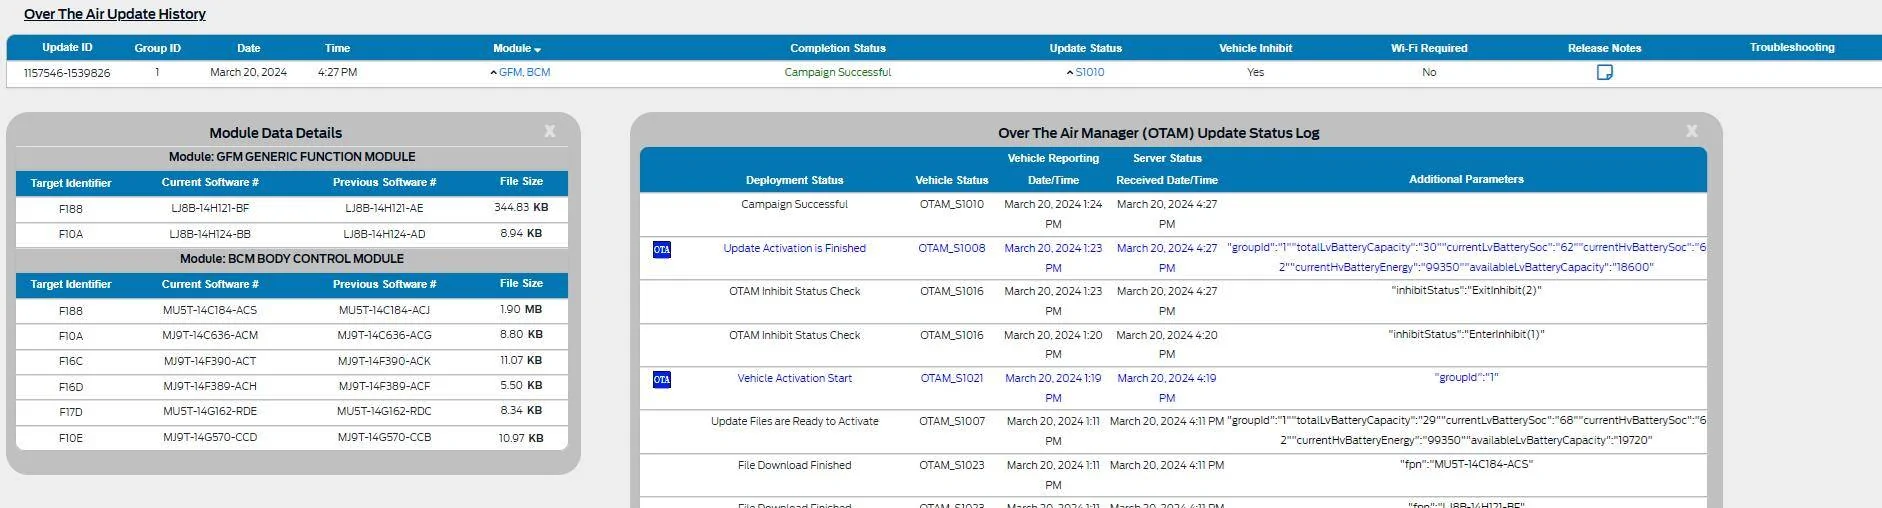Screen dimensions: 1882x508
Task: Click the BCM Body Control Module heading
Action: pos(292,258)
